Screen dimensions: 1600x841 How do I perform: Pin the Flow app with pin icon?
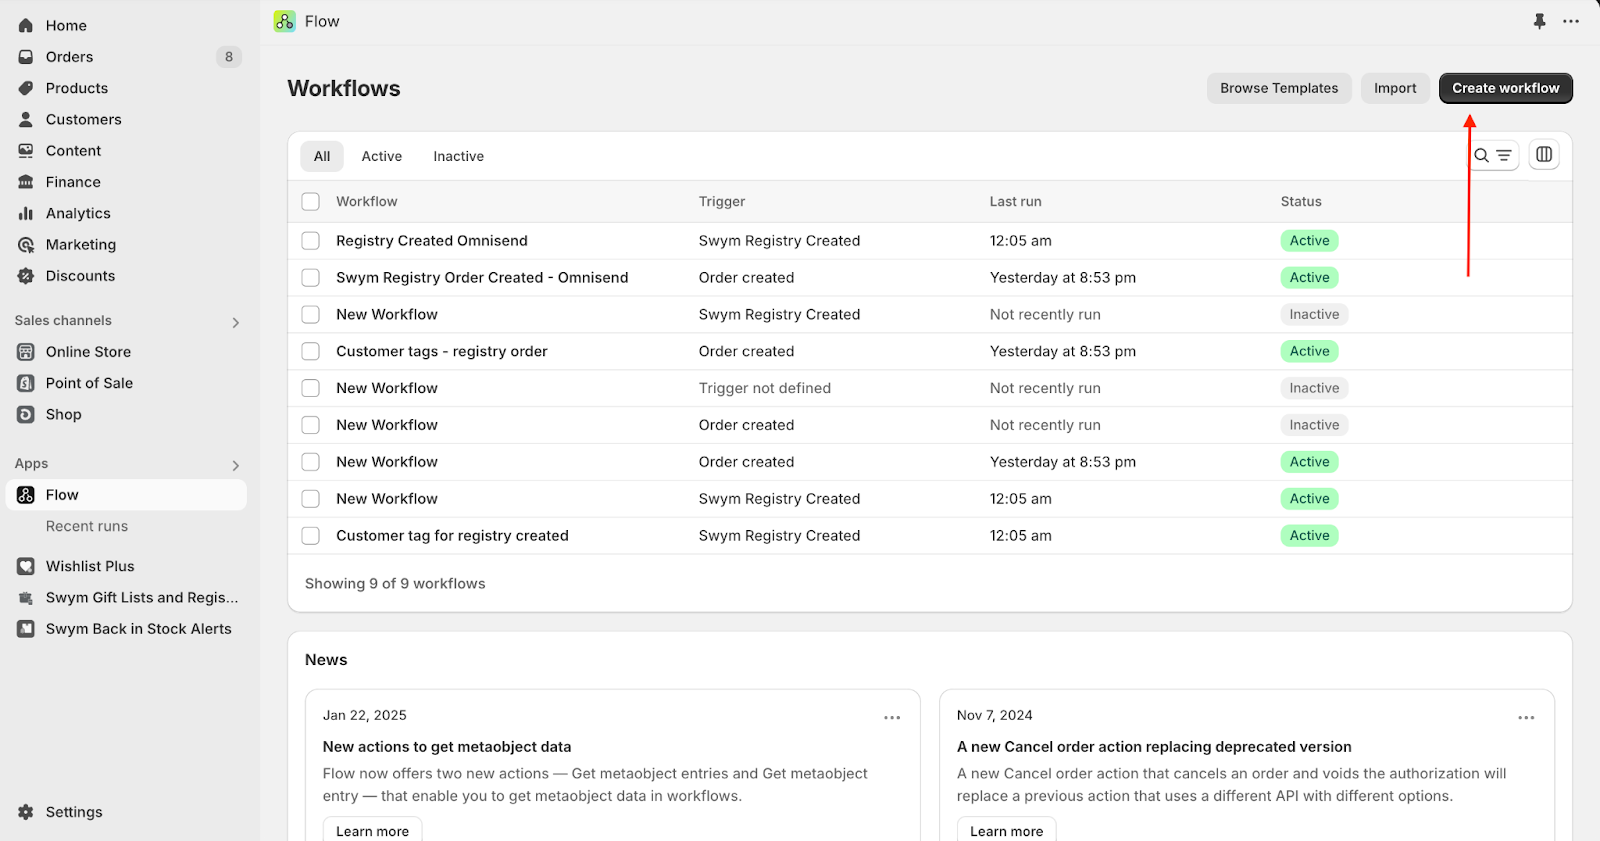tap(1540, 21)
